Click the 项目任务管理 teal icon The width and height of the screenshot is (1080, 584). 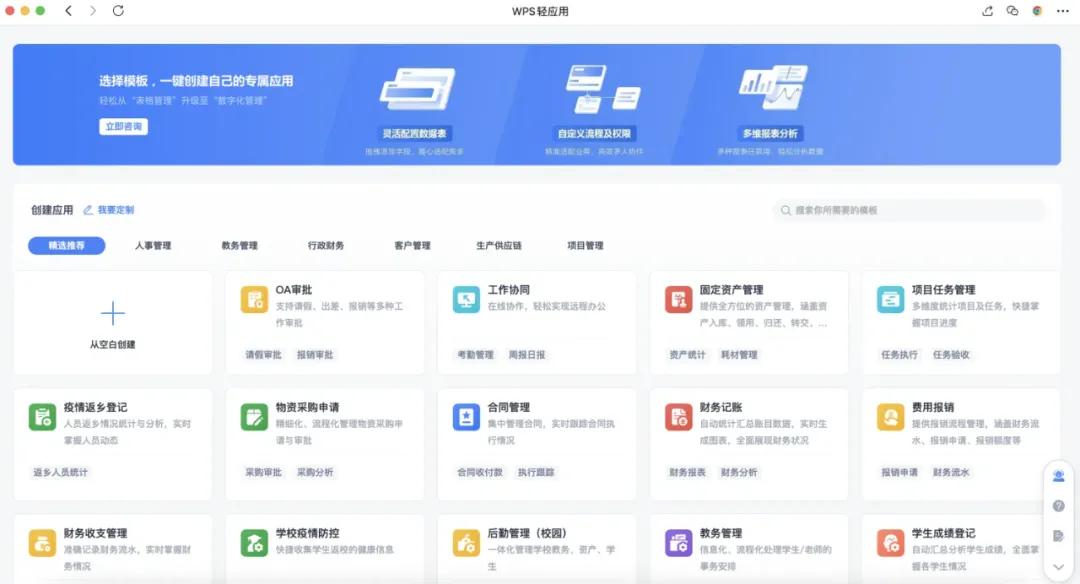(x=890, y=300)
